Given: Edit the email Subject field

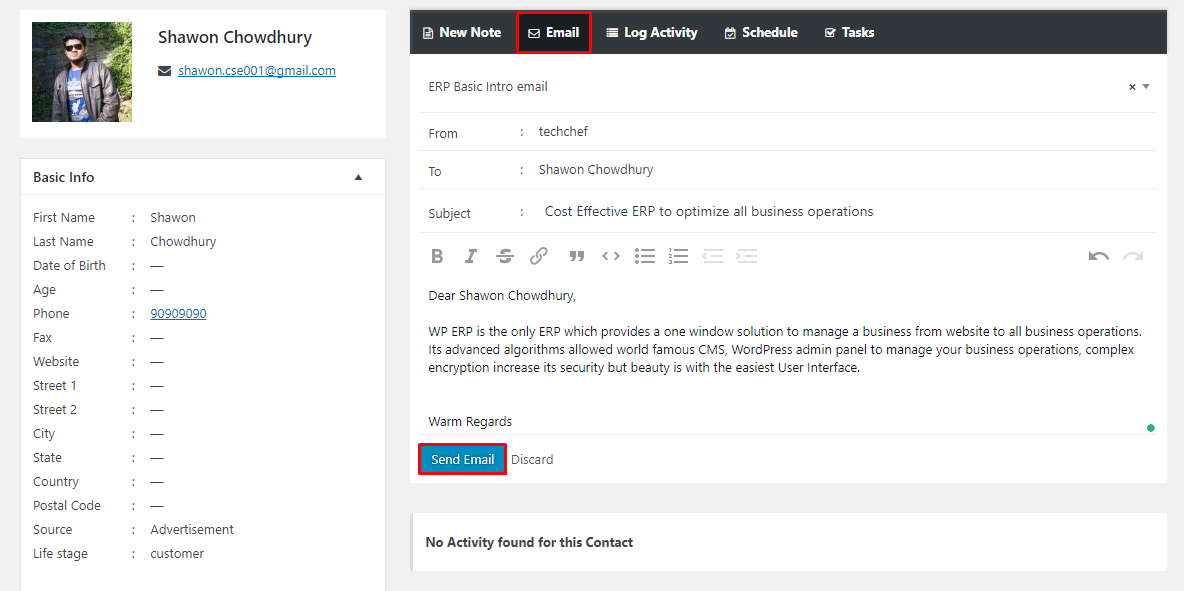Looking at the screenshot, I should tap(846, 212).
